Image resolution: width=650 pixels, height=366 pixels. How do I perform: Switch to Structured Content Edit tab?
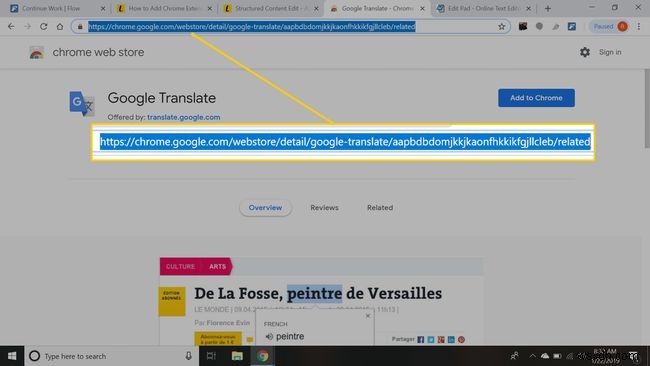pyautogui.click(x=272, y=8)
